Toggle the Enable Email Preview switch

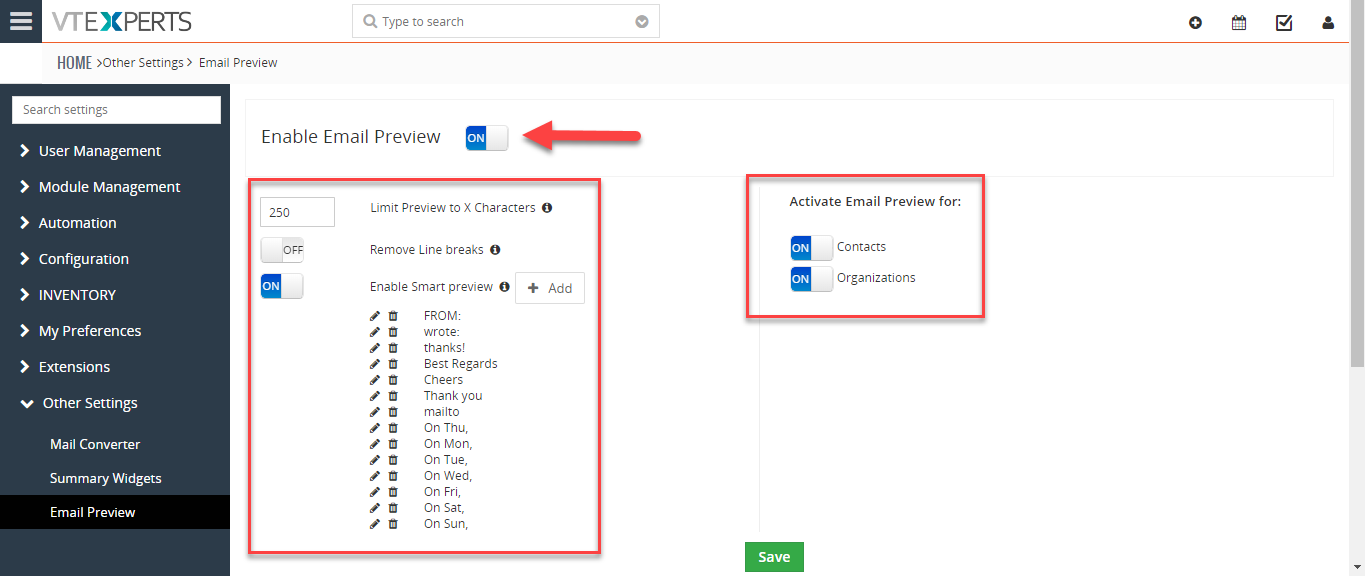487,138
